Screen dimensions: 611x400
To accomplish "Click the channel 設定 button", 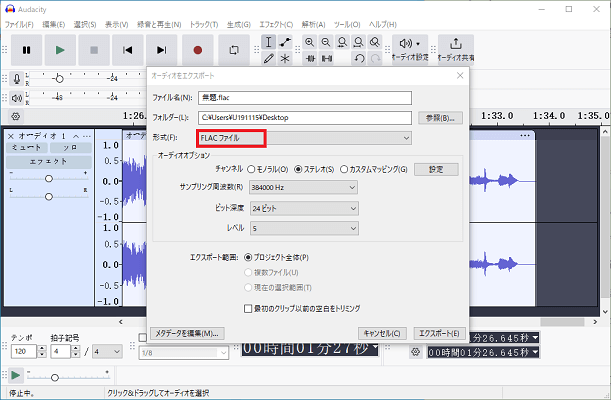I will (x=436, y=169).
